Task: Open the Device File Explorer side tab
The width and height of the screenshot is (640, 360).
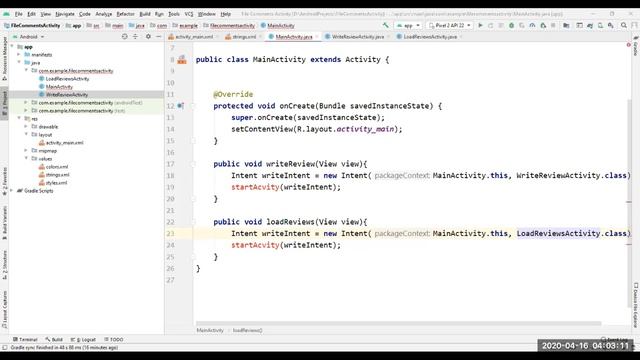Action: point(636,305)
